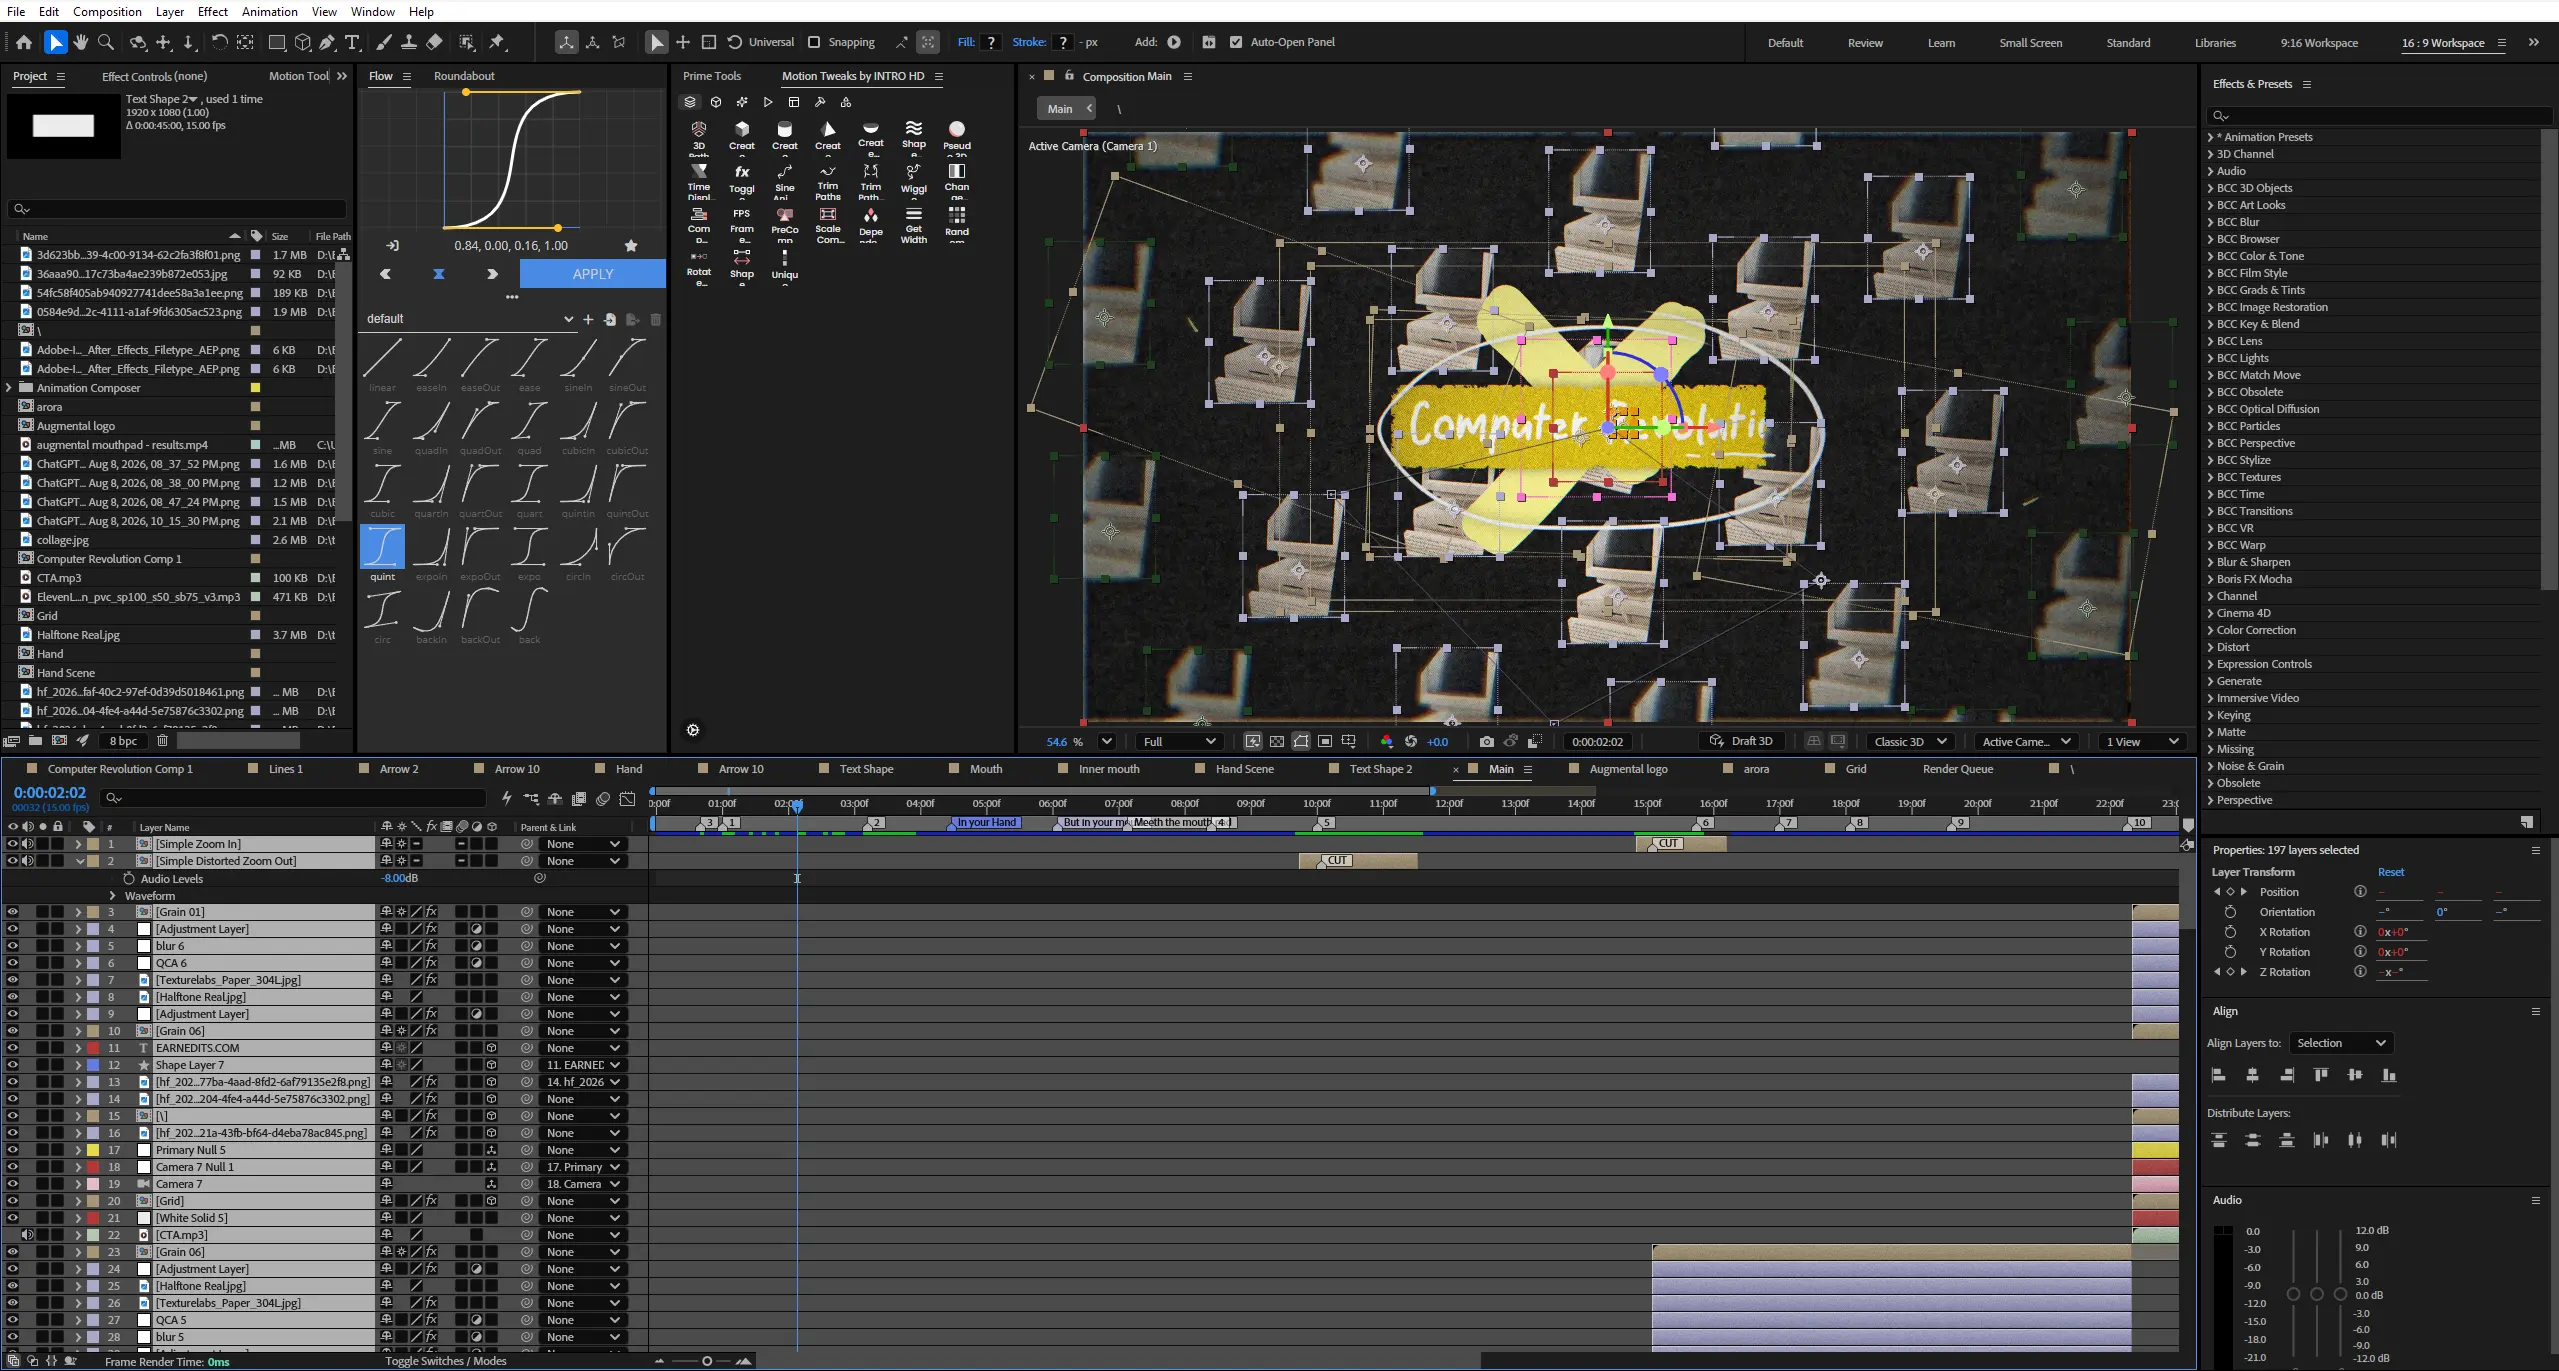Viewport: 2559px width, 1371px height.
Task: Select the Pen tool
Action: click(x=327, y=42)
